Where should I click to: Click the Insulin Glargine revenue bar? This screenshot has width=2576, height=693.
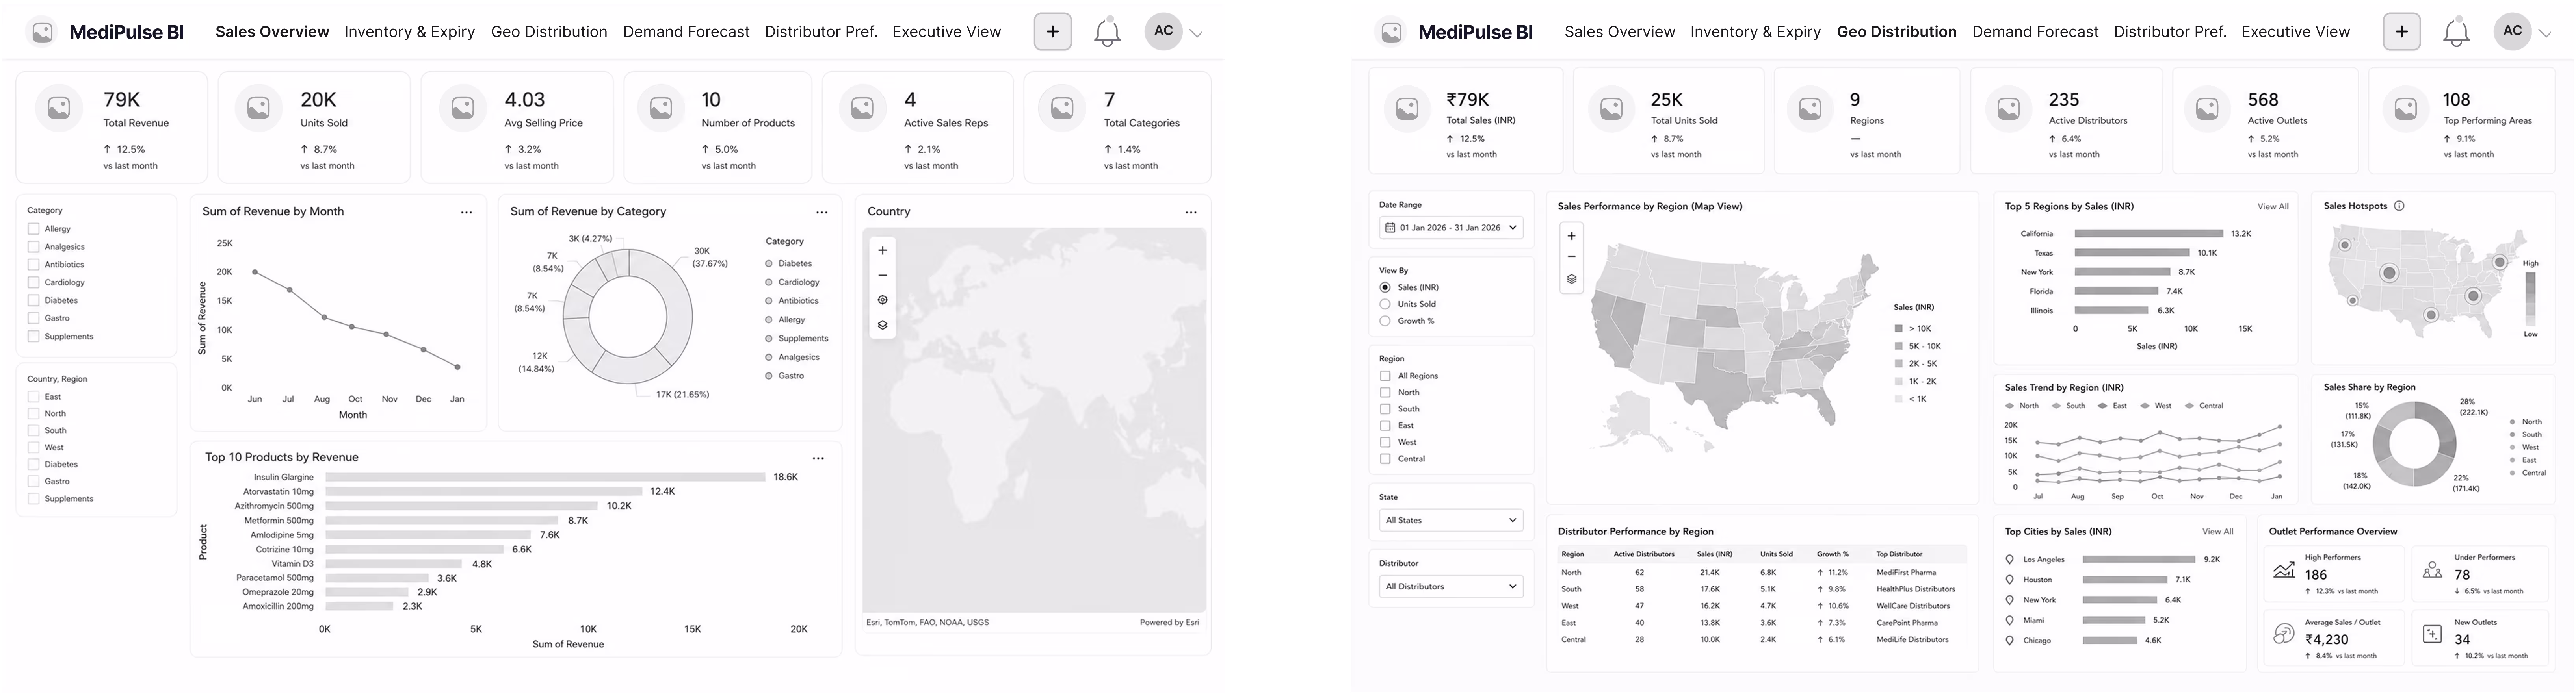(545, 477)
